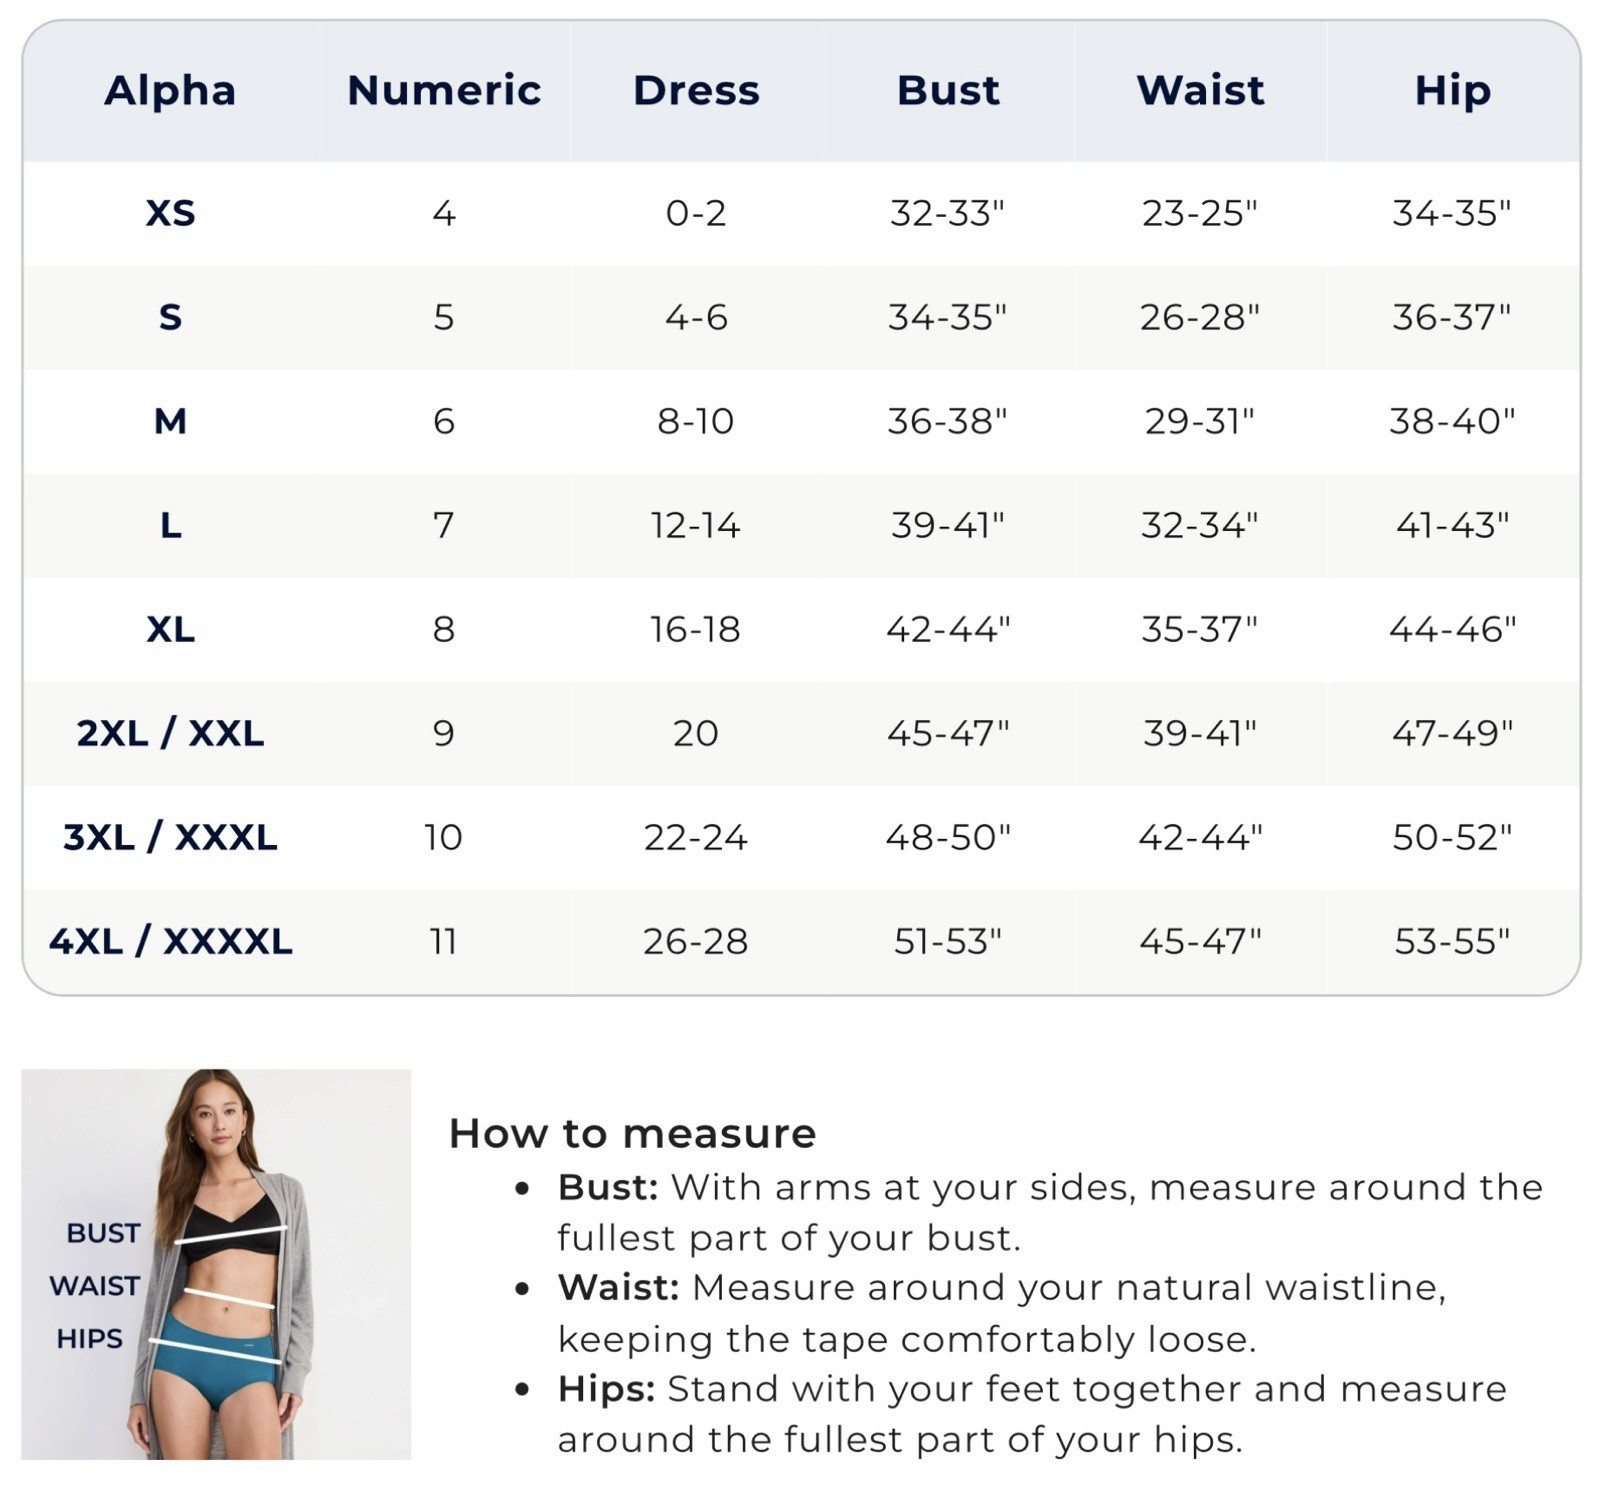Screen dimensions: 1600x1487
Task: Select the 32-34" waist measurement cell
Action: (x=1199, y=525)
